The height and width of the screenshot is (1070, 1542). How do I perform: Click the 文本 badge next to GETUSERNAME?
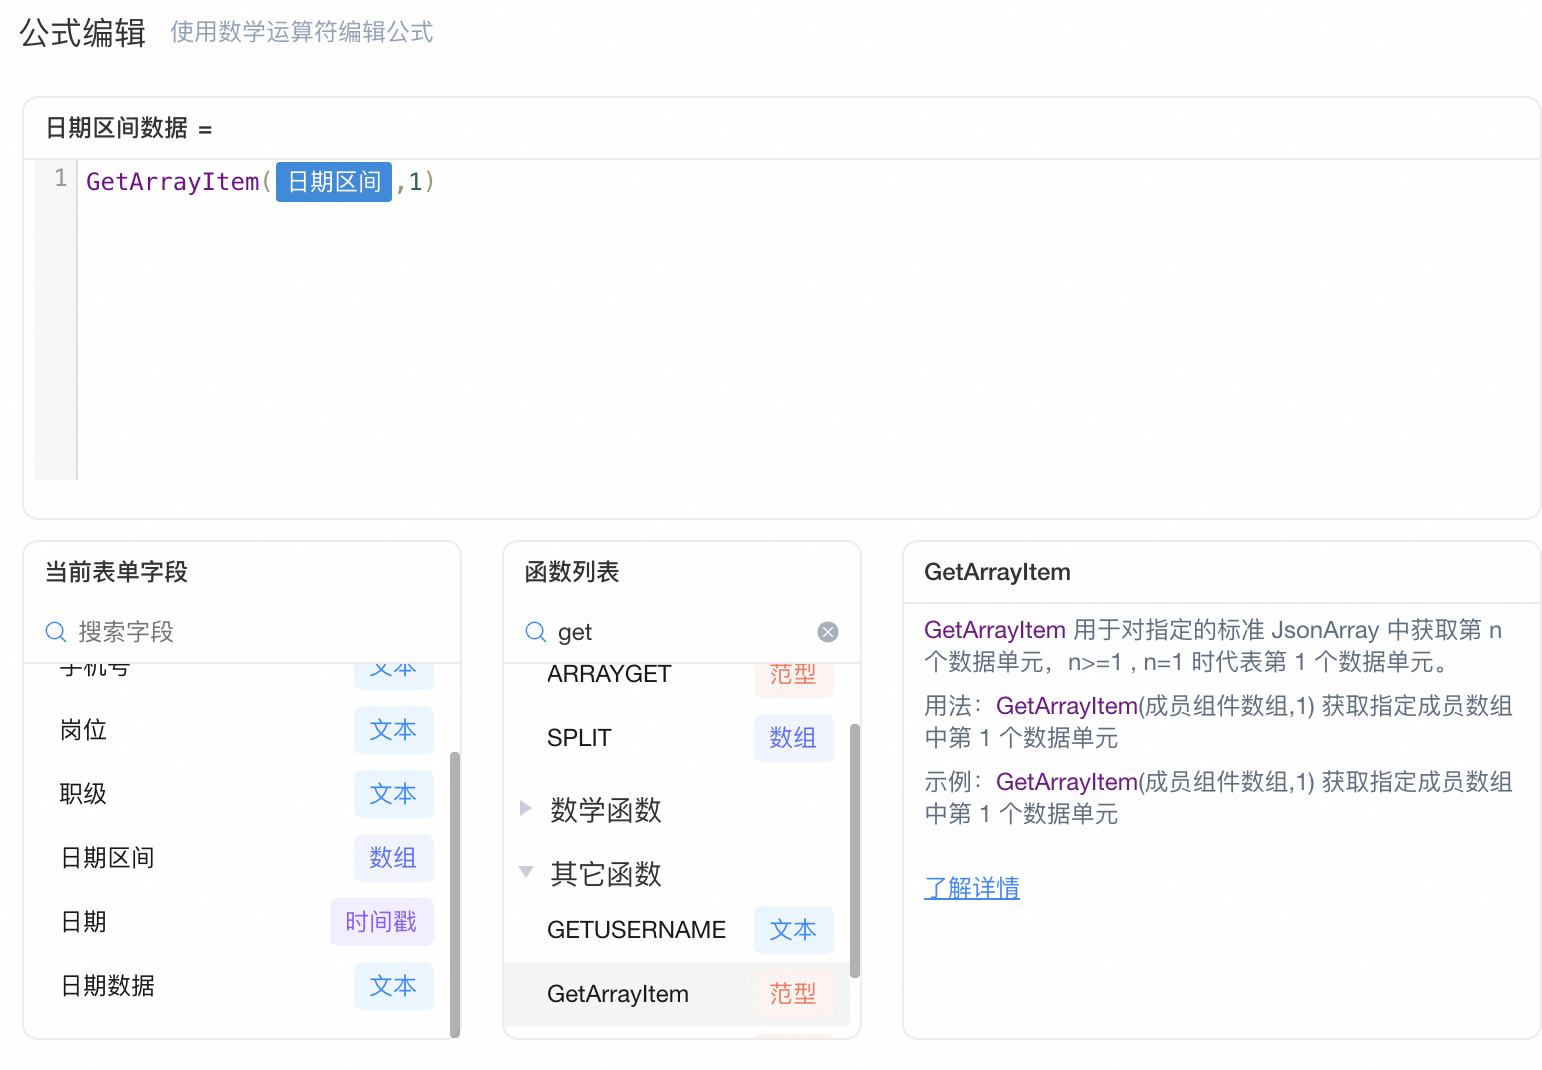click(793, 930)
